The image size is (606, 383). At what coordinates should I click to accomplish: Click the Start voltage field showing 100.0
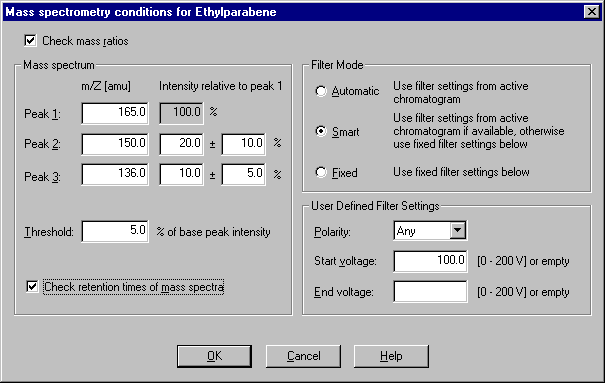tap(430, 261)
